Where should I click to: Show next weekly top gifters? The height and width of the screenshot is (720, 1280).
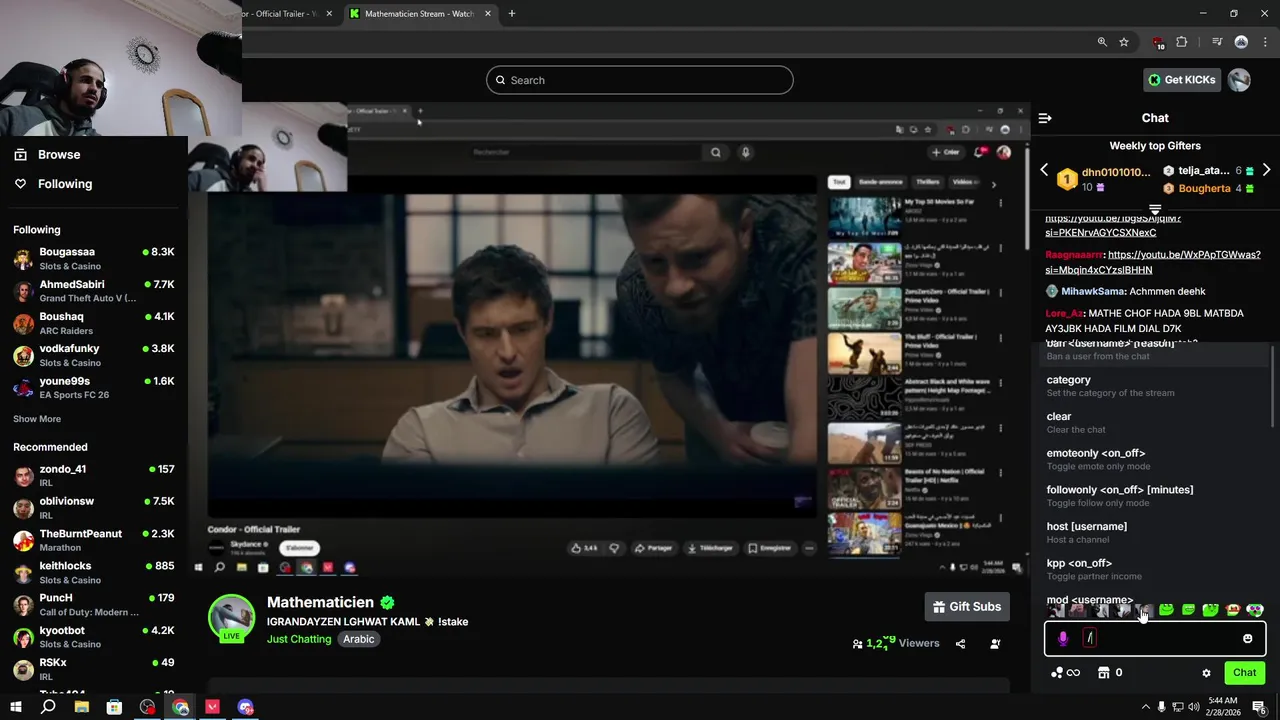coord(1266,170)
